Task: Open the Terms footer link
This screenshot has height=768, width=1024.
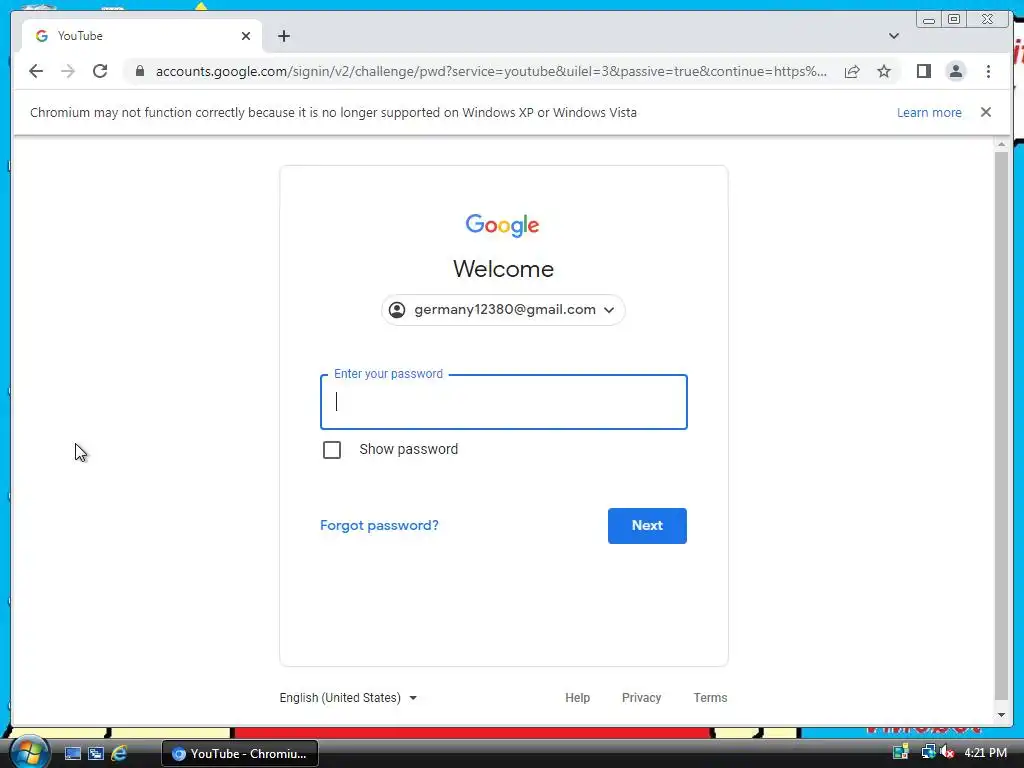Action: coord(710,697)
